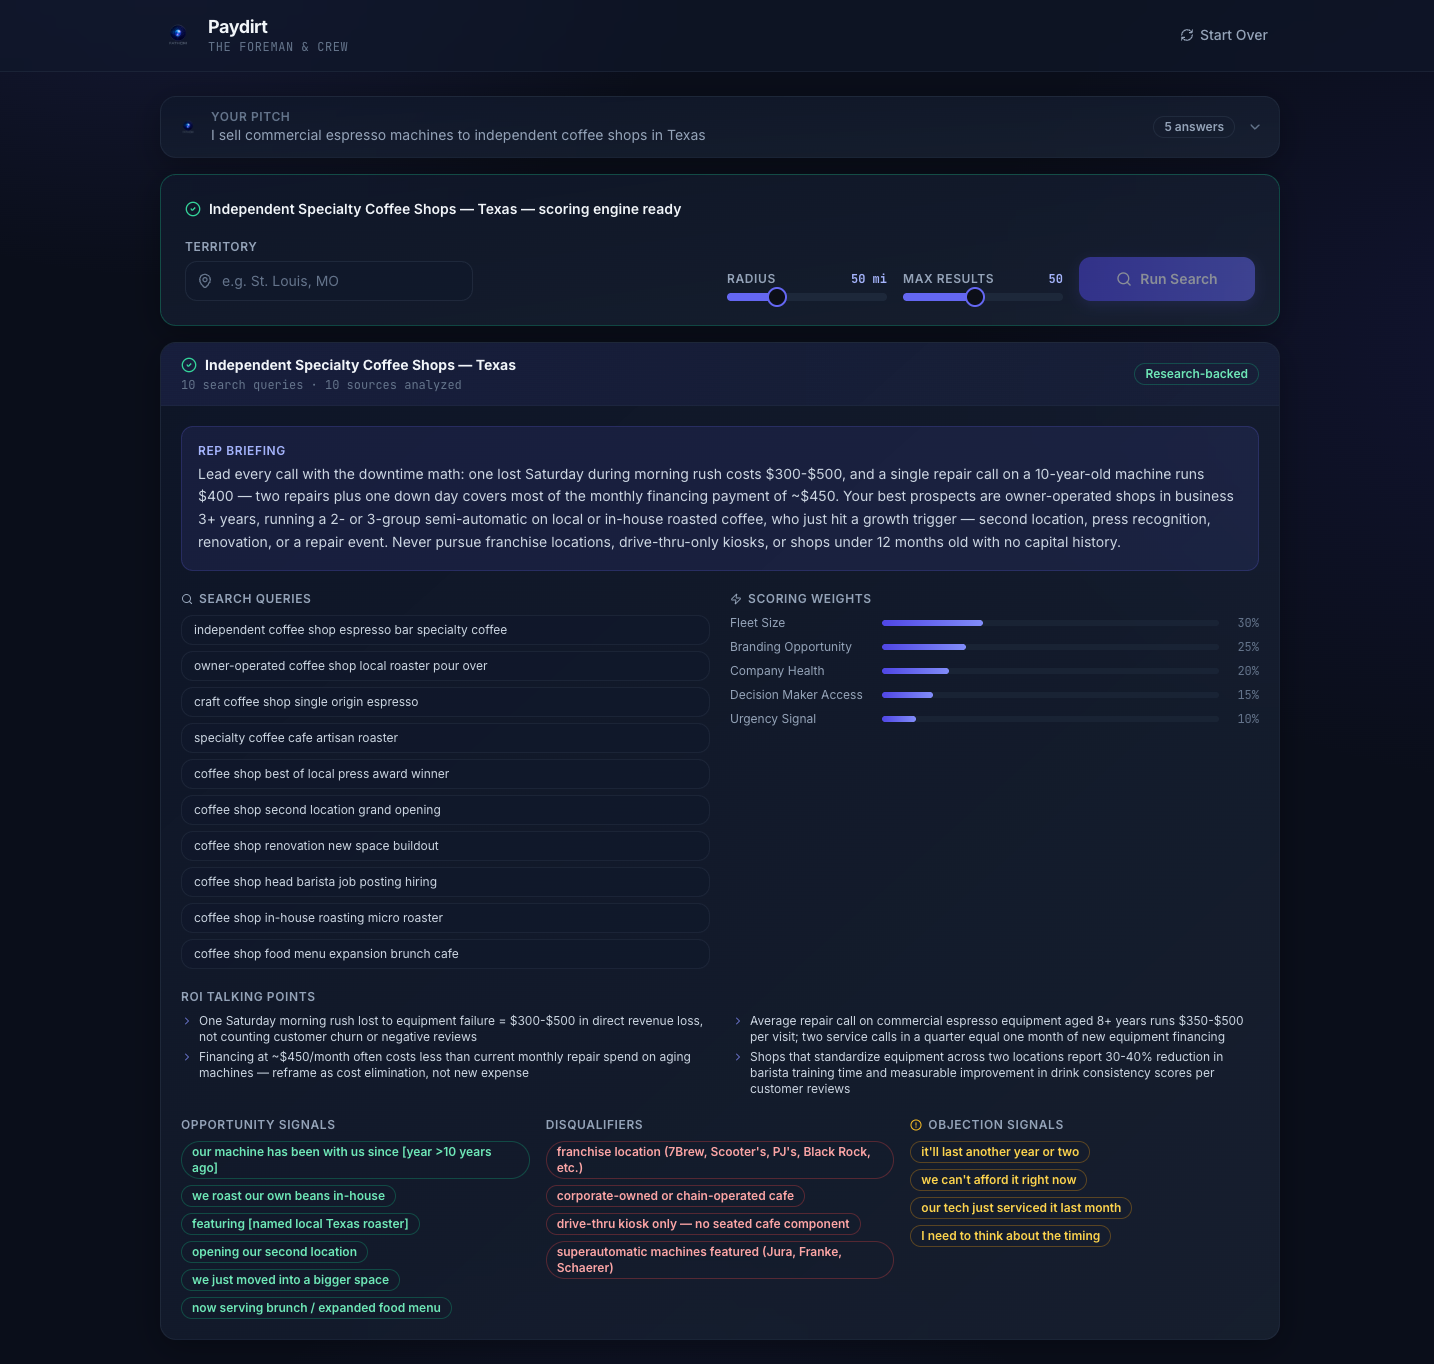Click 'I need to think about the timing' objection
Screen dimensions: 1434x1364
(1010, 1236)
